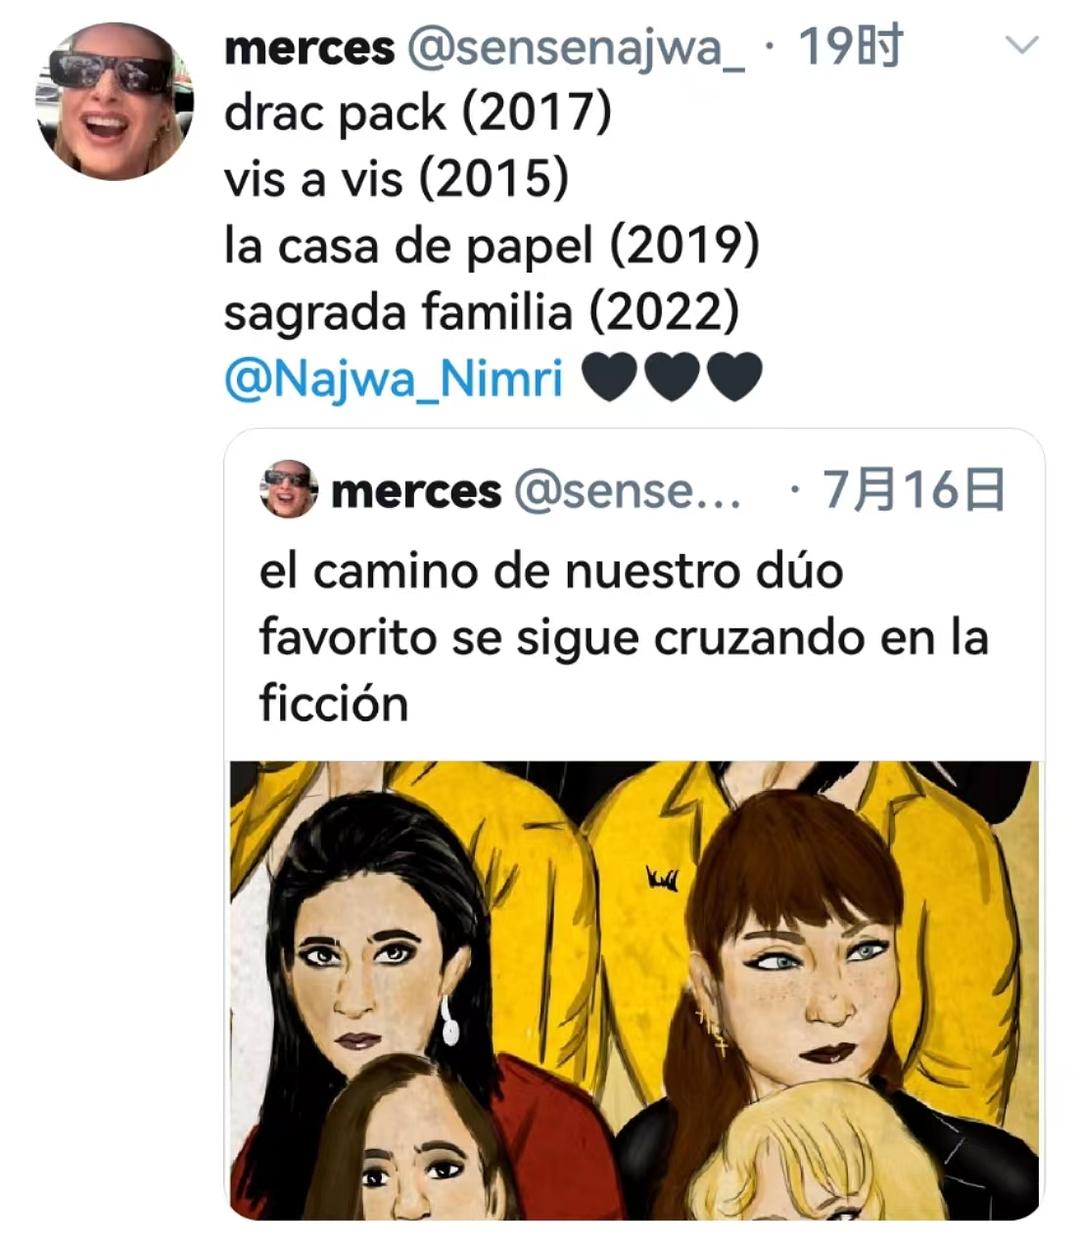The width and height of the screenshot is (1080, 1247).
Task: Click the black hearts emoji row
Action: pyautogui.click(x=672, y=378)
